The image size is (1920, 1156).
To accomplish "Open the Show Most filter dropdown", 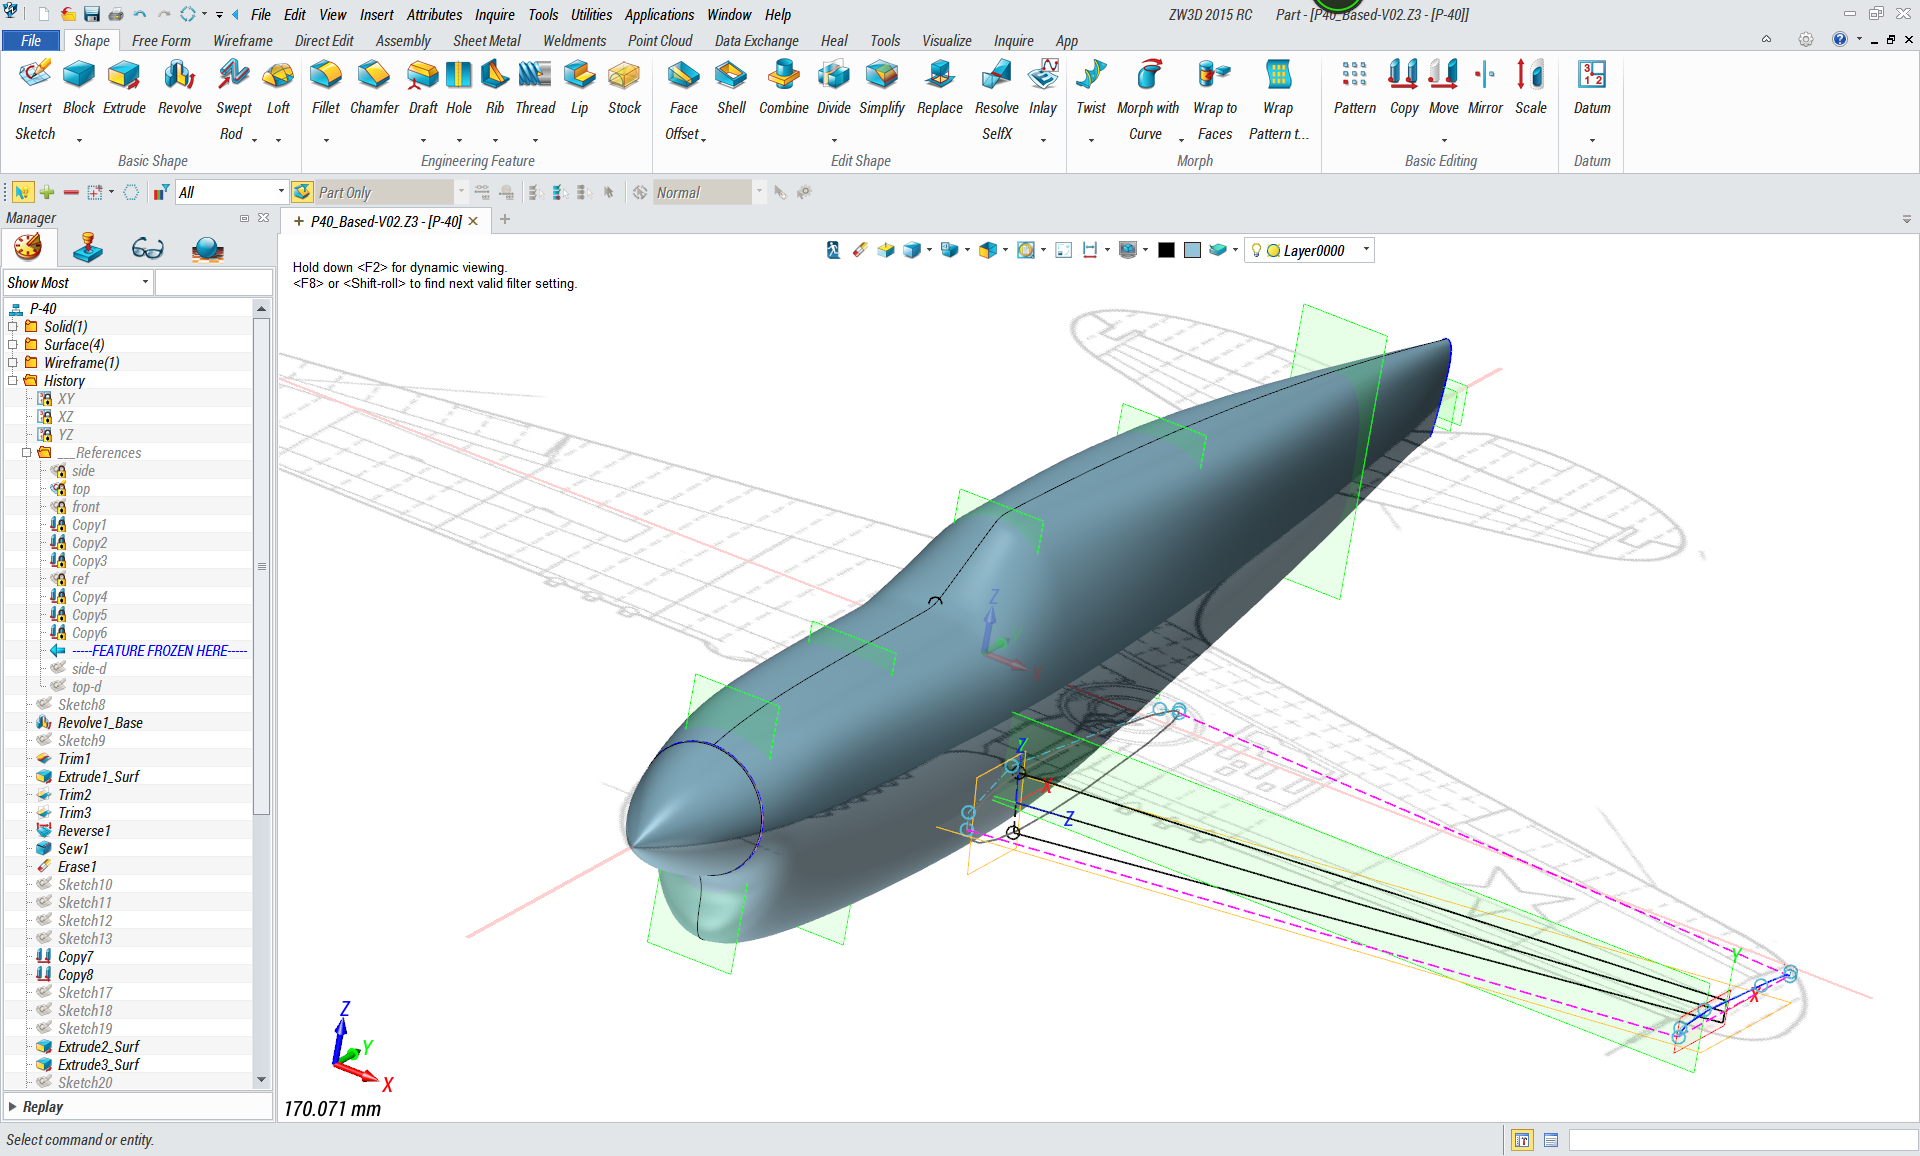I will 145,283.
